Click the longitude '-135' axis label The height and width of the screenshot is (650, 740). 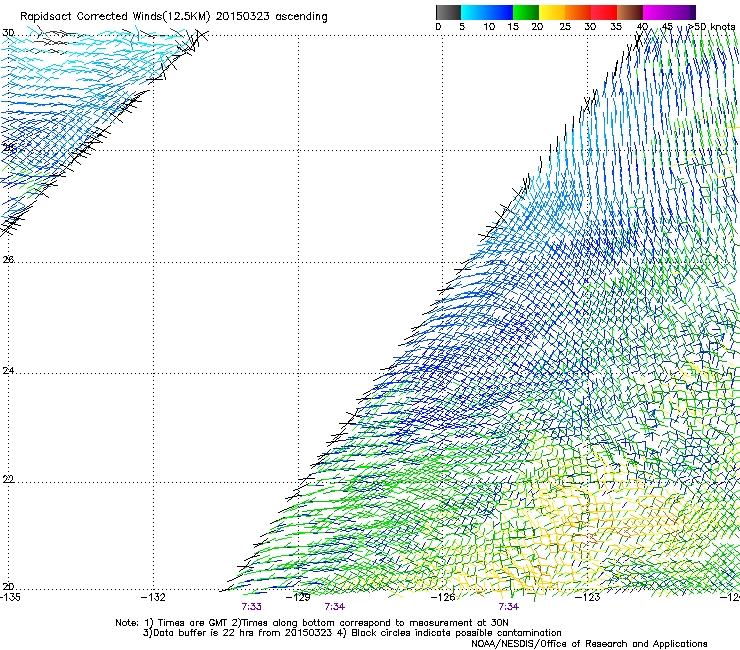click(x=10, y=597)
